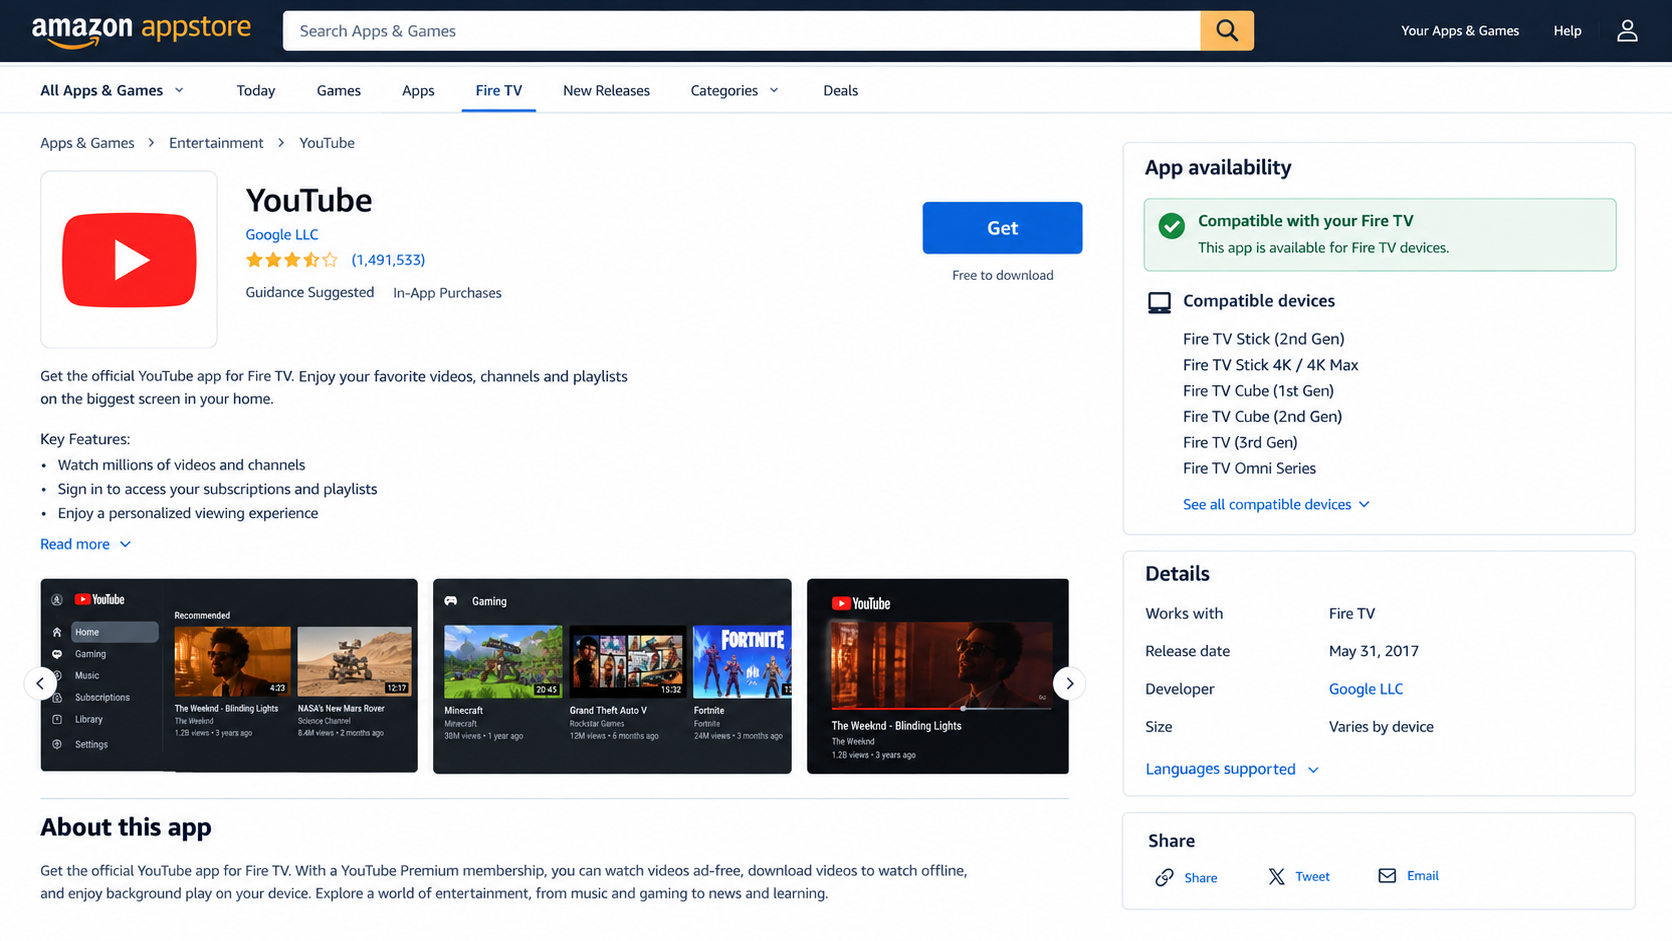Open the Google LLC link under the YouTube title

(282, 234)
